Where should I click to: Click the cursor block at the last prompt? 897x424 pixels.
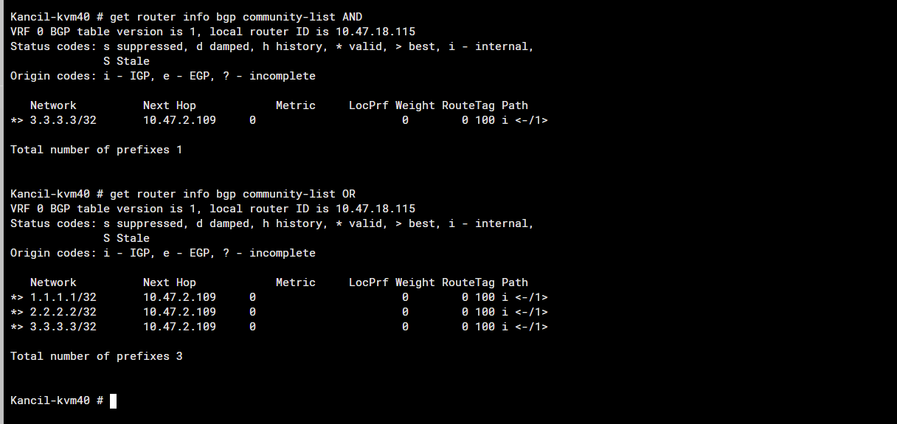tap(113, 401)
